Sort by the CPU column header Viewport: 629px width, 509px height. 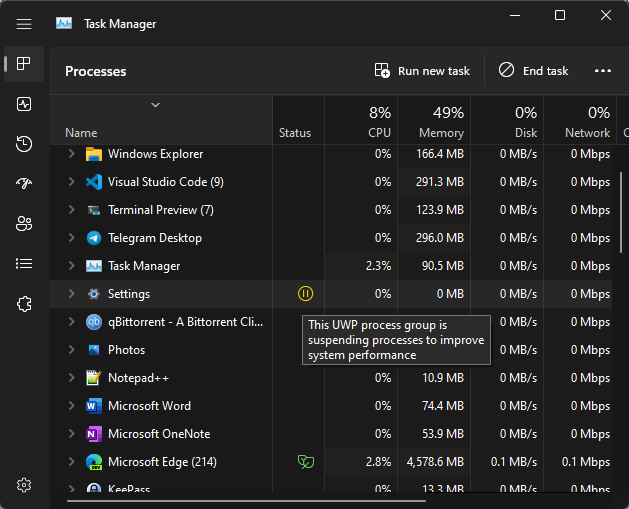tap(361, 120)
